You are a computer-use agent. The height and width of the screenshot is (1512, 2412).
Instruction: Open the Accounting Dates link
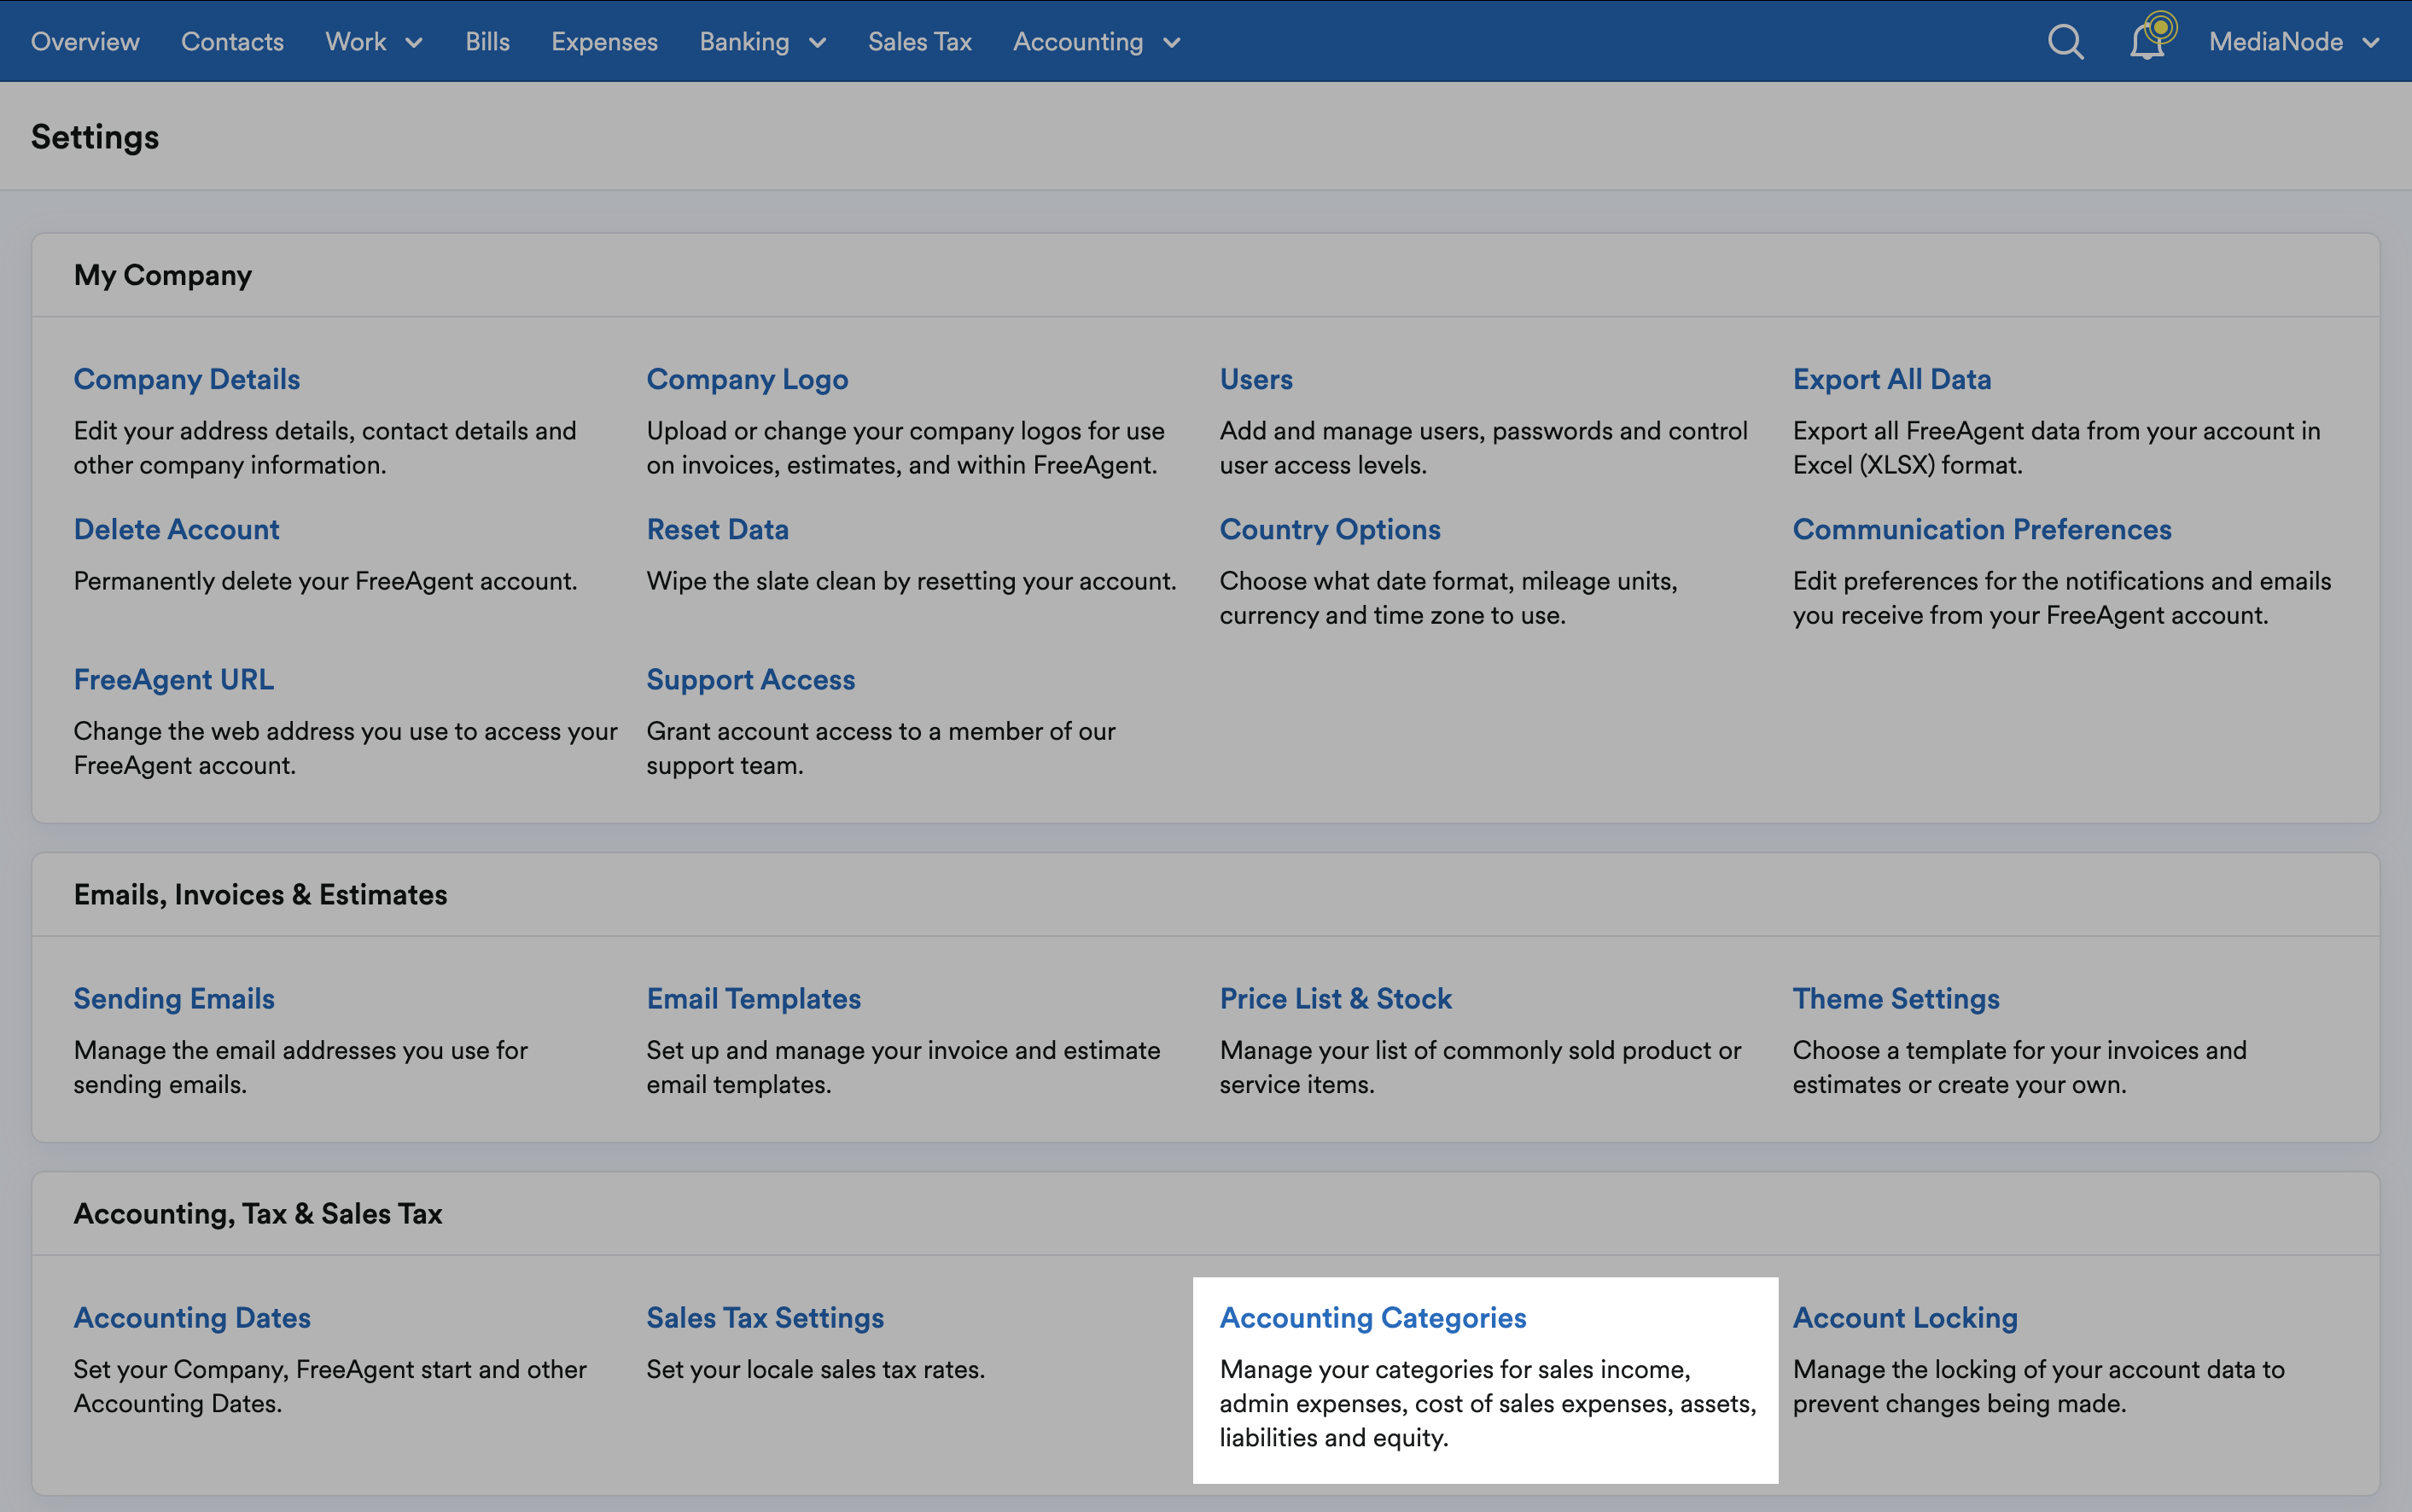[x=192, y=1317]
